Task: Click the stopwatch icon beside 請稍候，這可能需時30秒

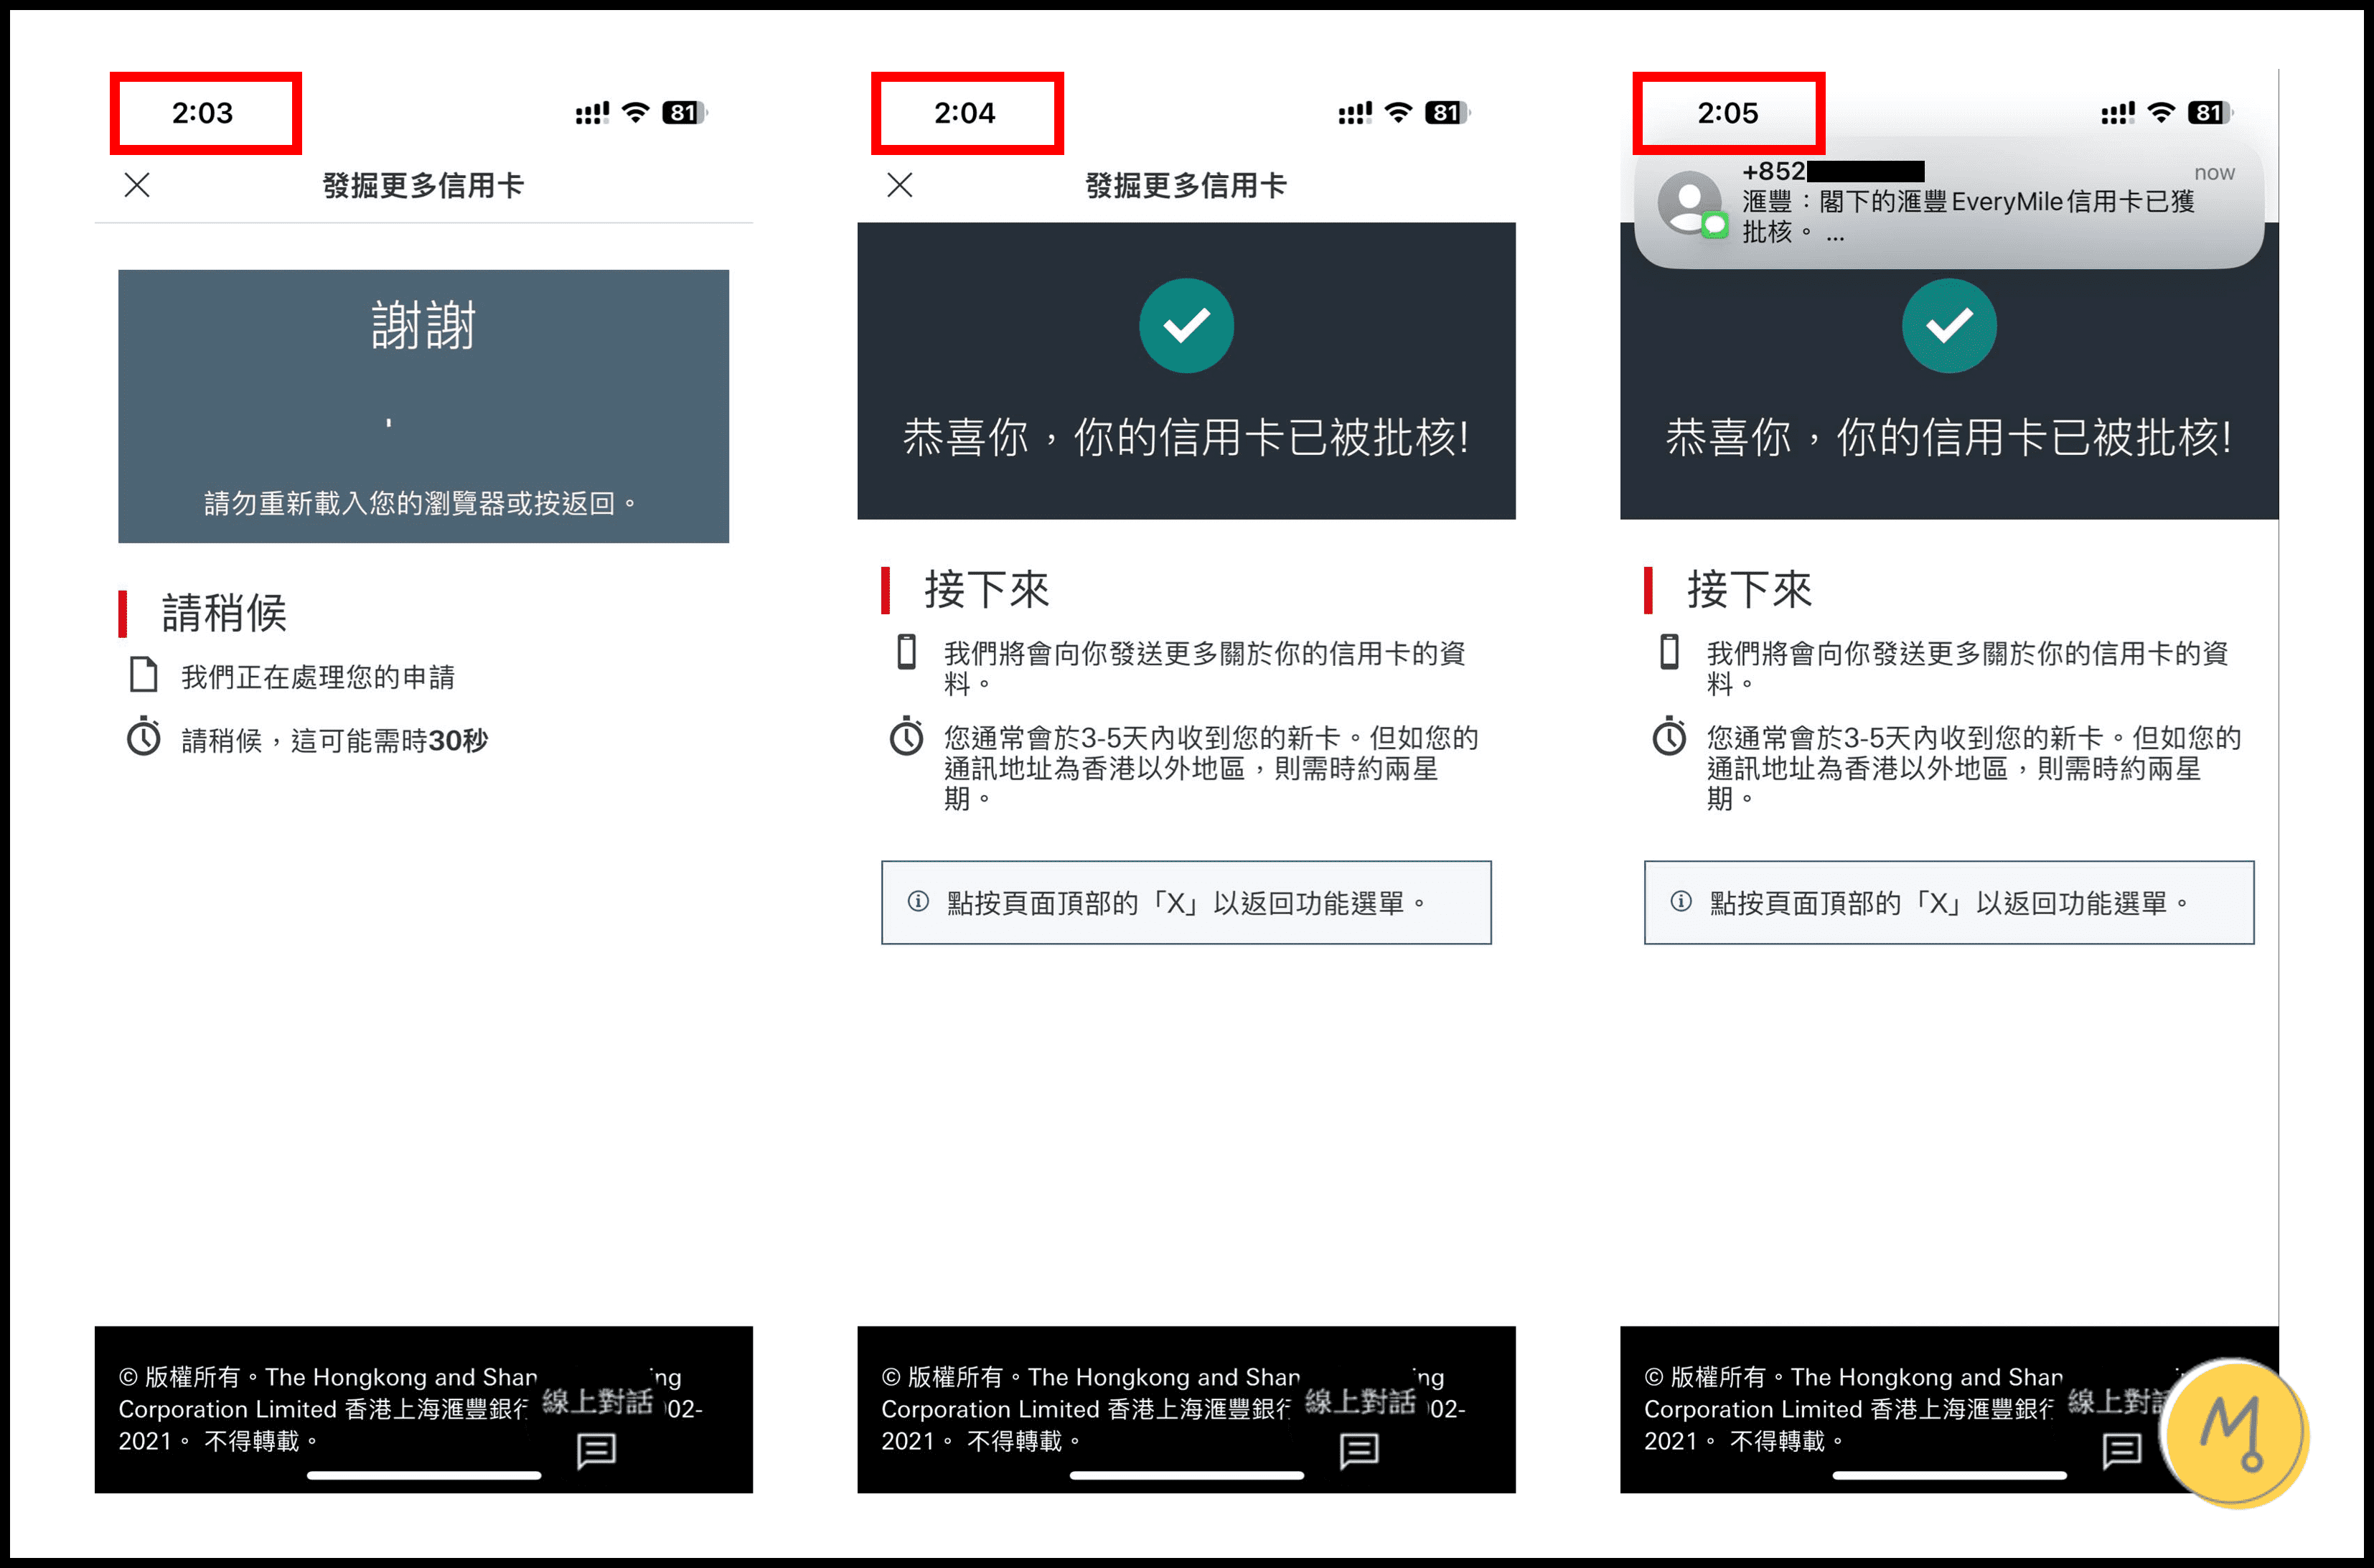Action: [x=144, y=737]
